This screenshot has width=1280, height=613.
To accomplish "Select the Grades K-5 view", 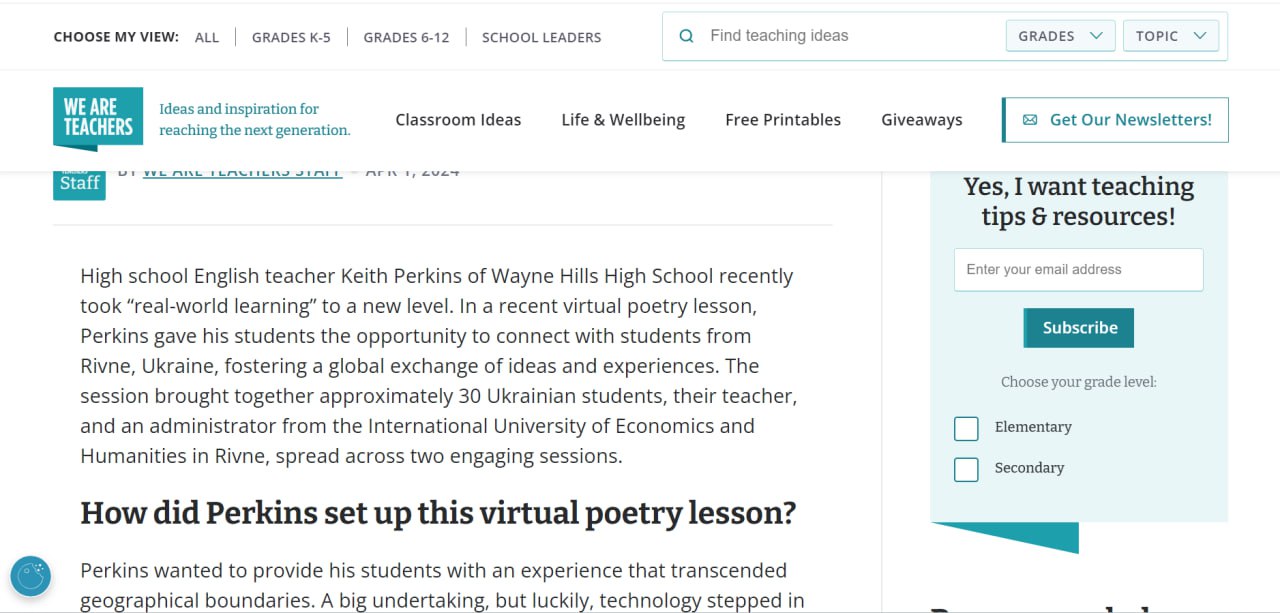I will tap(291, 37).
